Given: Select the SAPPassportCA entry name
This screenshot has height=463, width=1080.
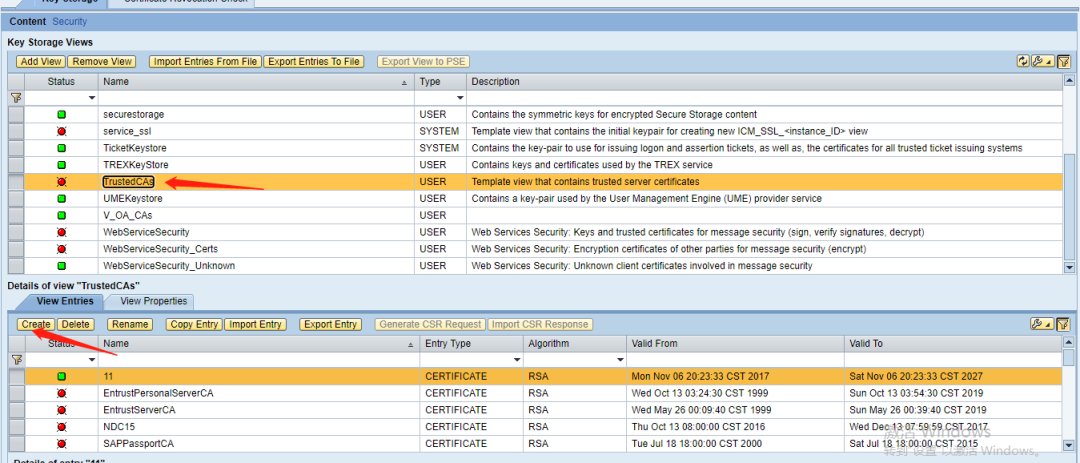Looking at the screenshot, I should point(138,444).
